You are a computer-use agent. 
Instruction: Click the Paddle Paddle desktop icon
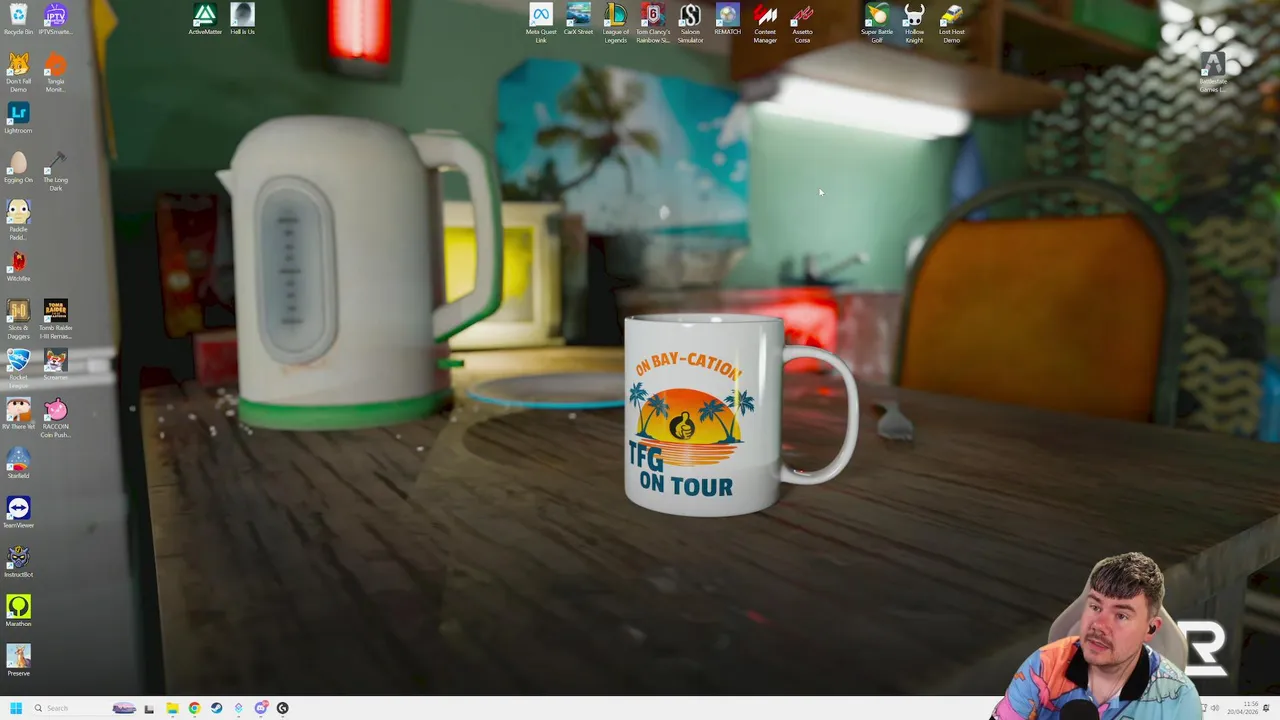18,221
